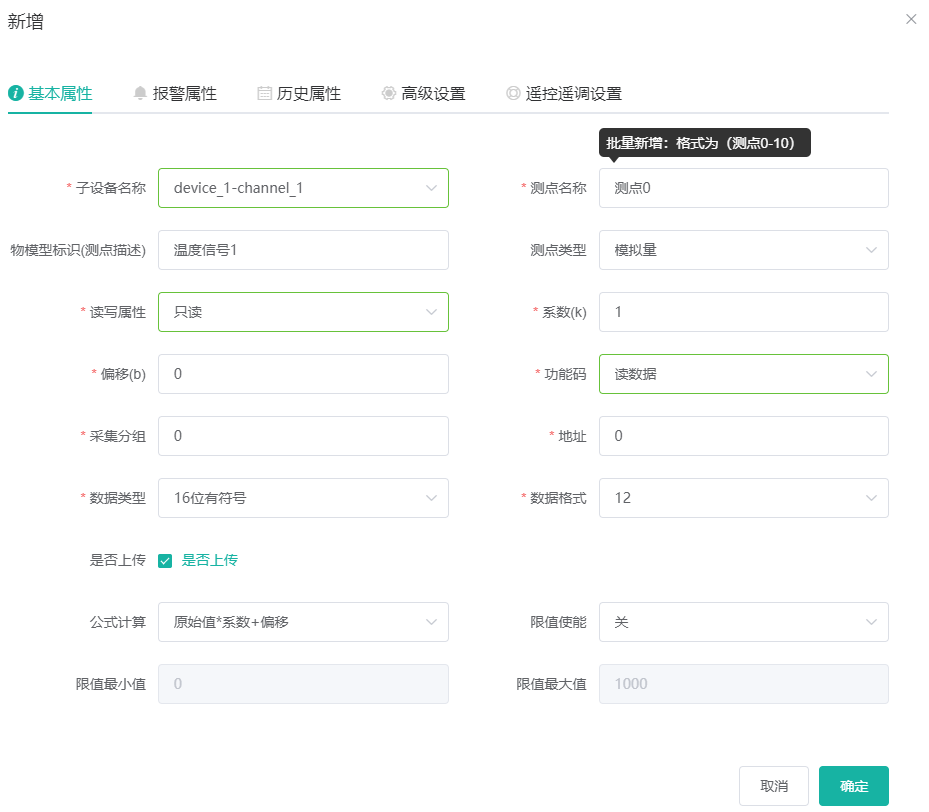The image size is (929, 812).
Task: Open the 数据类型 dropdown
Action: click(303, 498)
